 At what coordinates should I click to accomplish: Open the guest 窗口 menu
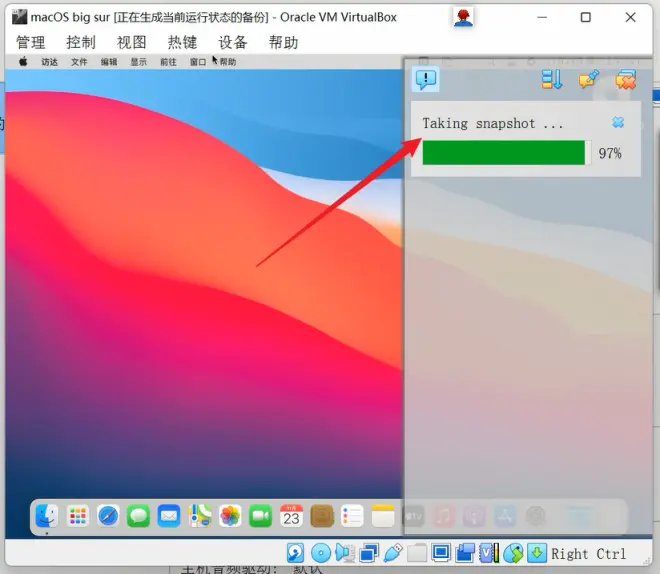[x=198, y=62]
